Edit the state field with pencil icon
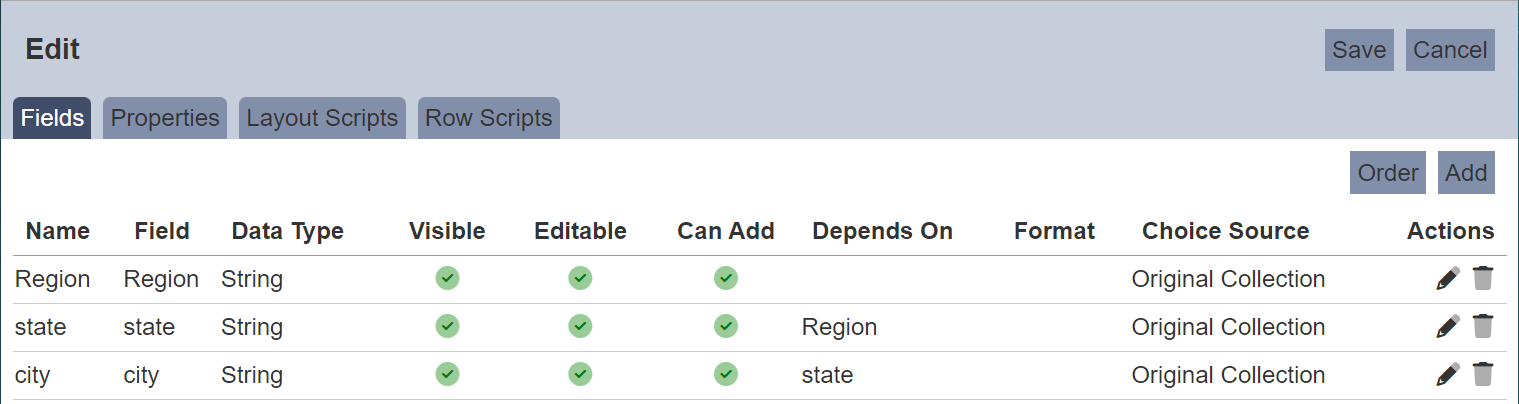 click(x=1448, y=327)
